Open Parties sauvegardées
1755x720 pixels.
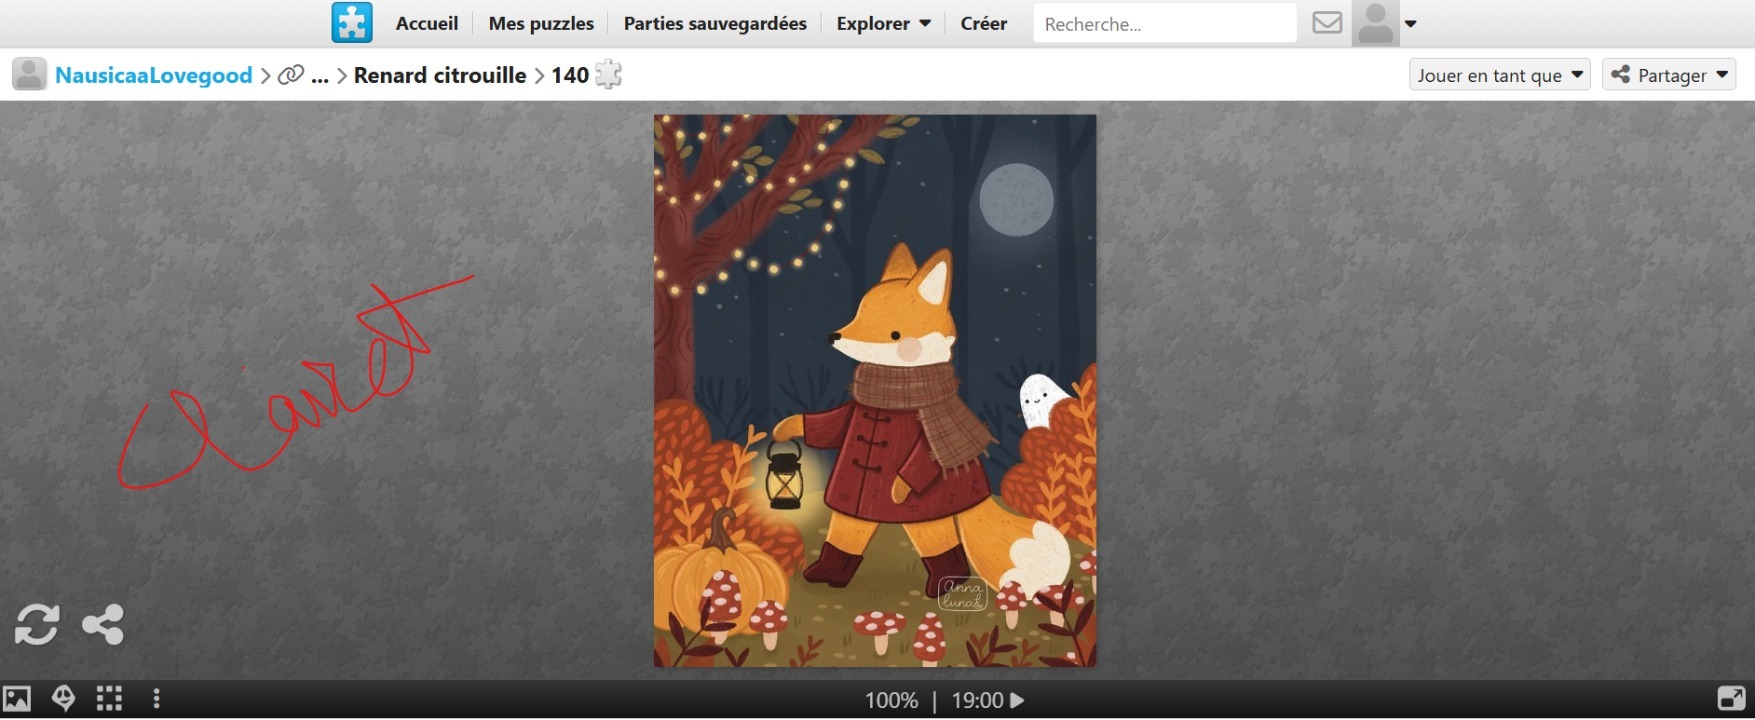tap(715, 23)
